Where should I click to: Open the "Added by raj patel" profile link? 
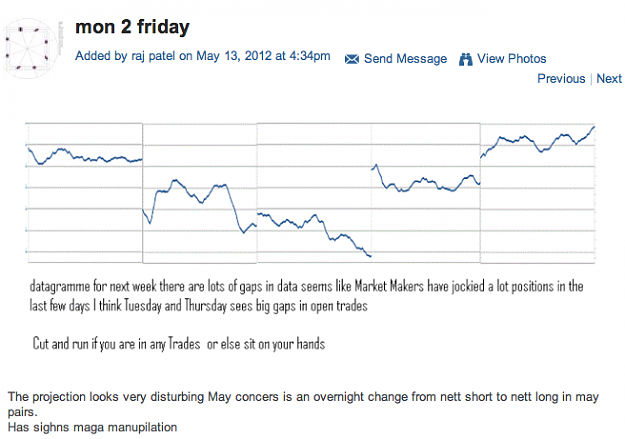tap(153, 56)
